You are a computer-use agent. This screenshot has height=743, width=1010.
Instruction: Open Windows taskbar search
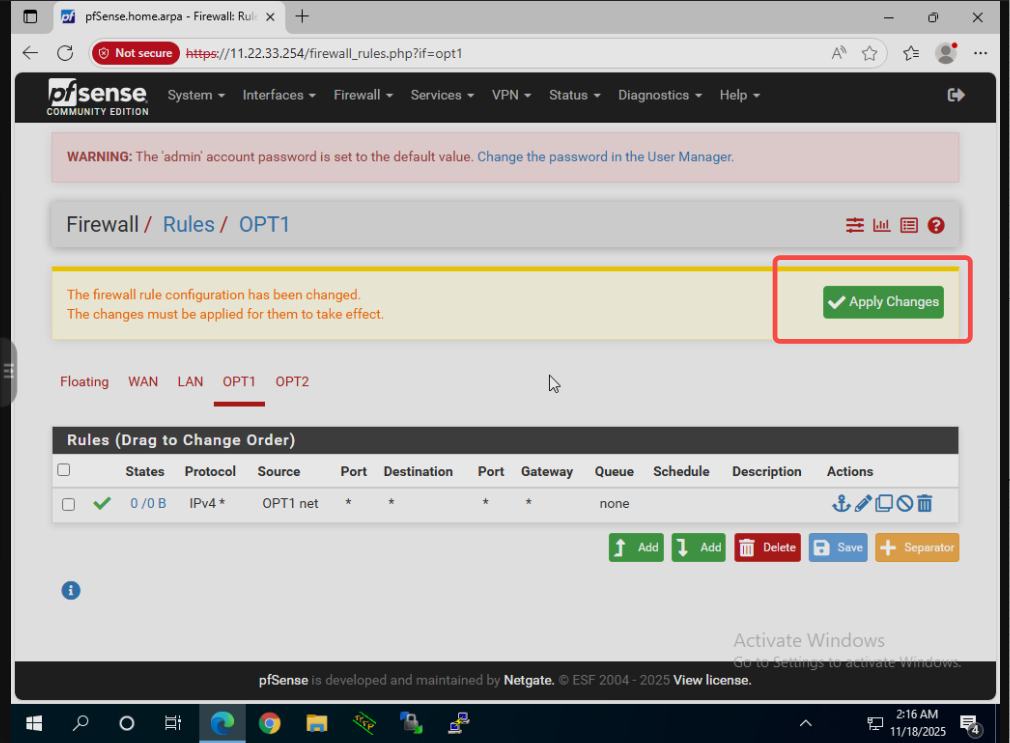coord(80,724)
